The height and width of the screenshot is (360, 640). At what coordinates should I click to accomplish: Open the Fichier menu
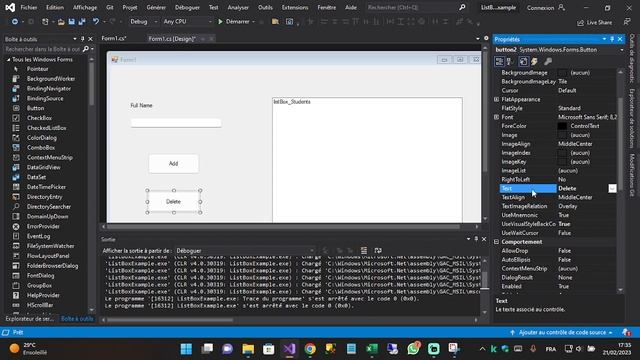click(29, 7)
